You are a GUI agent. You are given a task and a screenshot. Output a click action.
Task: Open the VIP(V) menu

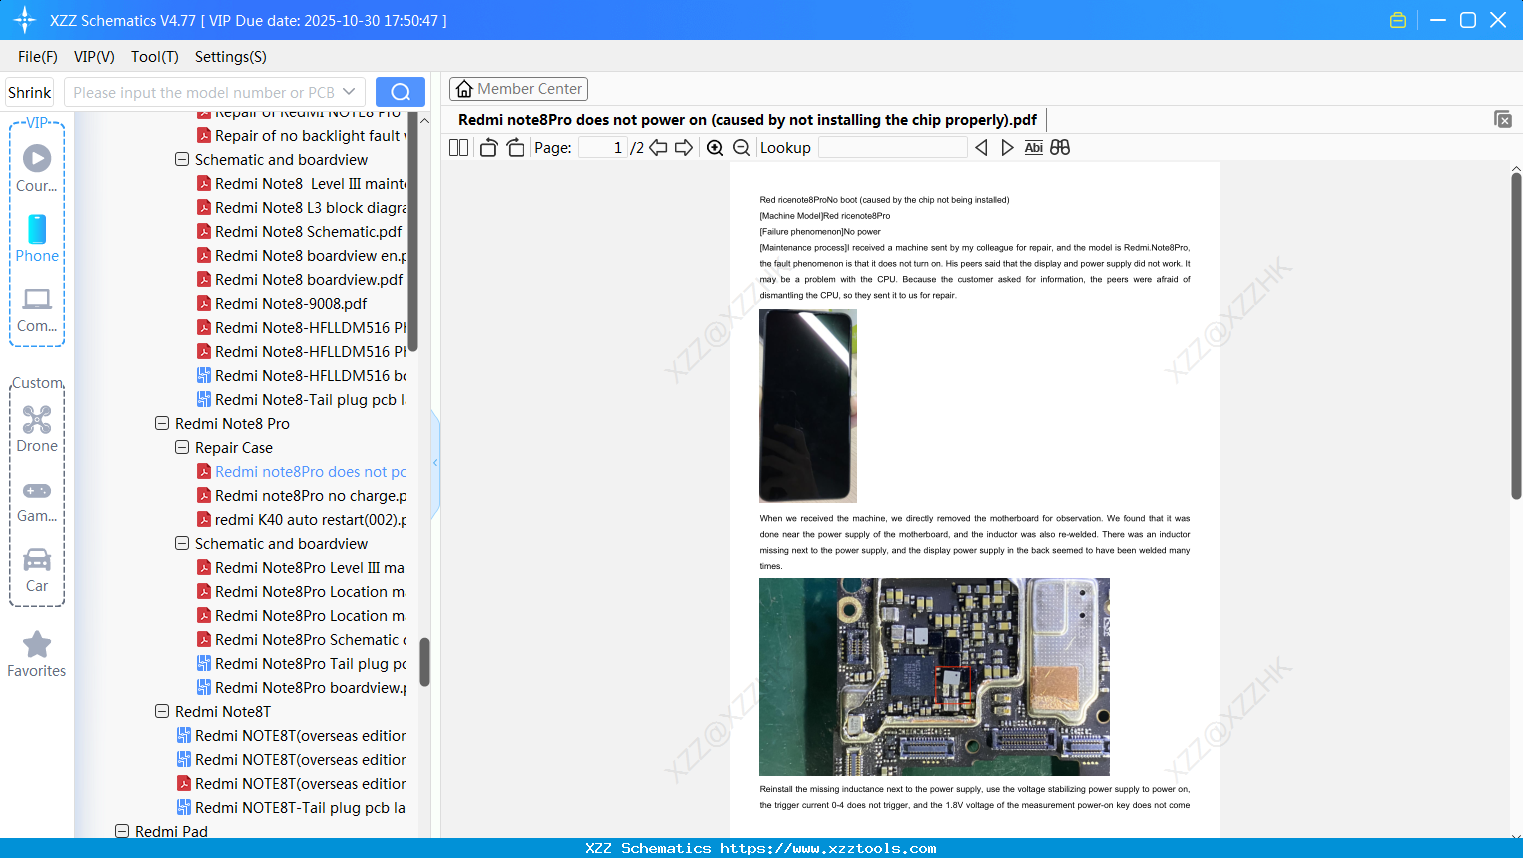click(x=94, y=57)
